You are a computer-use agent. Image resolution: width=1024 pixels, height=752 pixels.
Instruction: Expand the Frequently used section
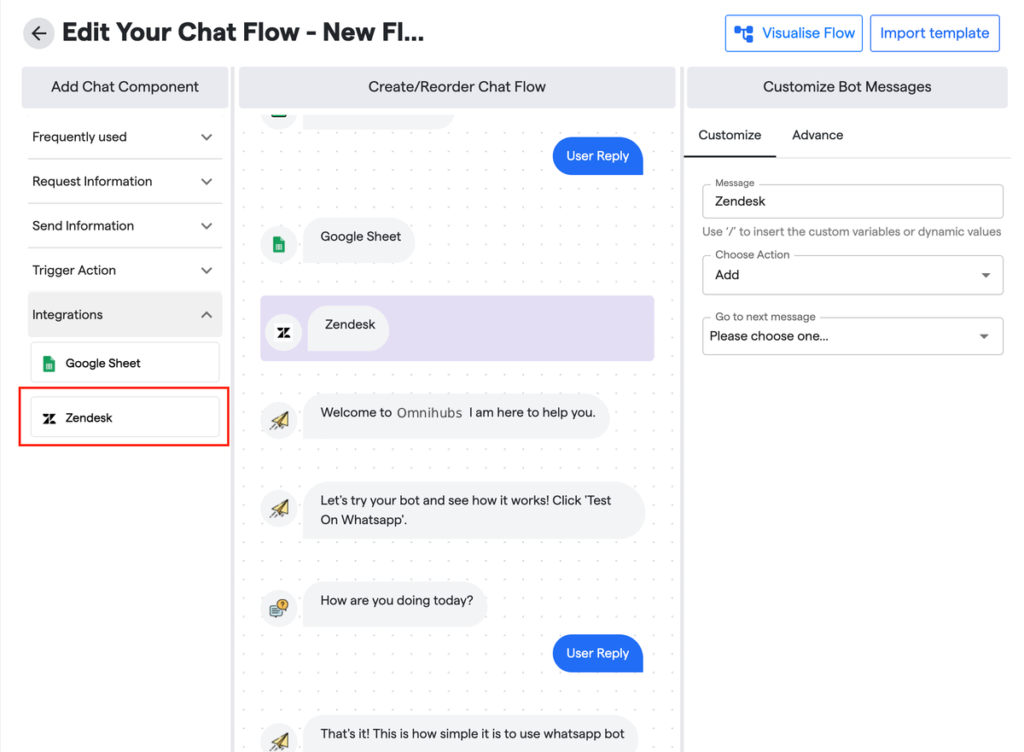(206, 137)
